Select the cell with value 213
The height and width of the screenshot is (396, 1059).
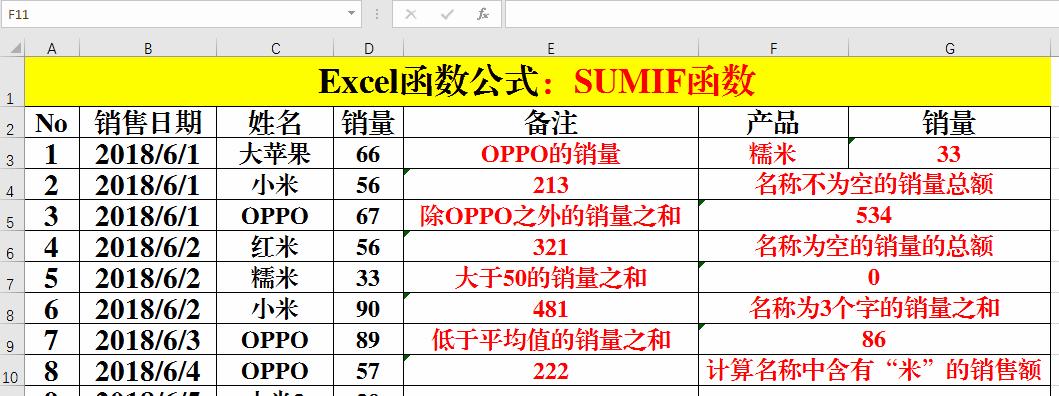(x=551, y=185)
